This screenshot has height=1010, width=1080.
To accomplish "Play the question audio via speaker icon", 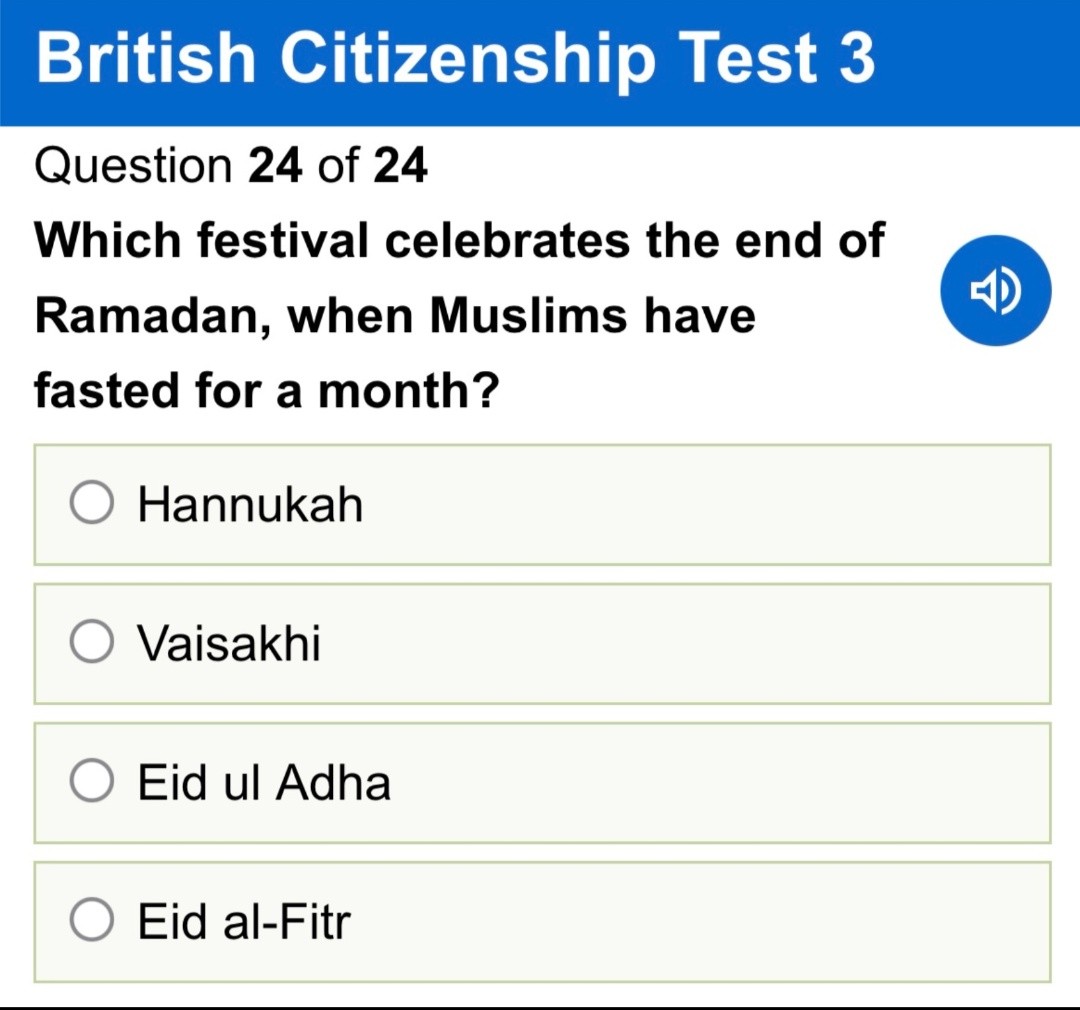I will click(995, 291).
